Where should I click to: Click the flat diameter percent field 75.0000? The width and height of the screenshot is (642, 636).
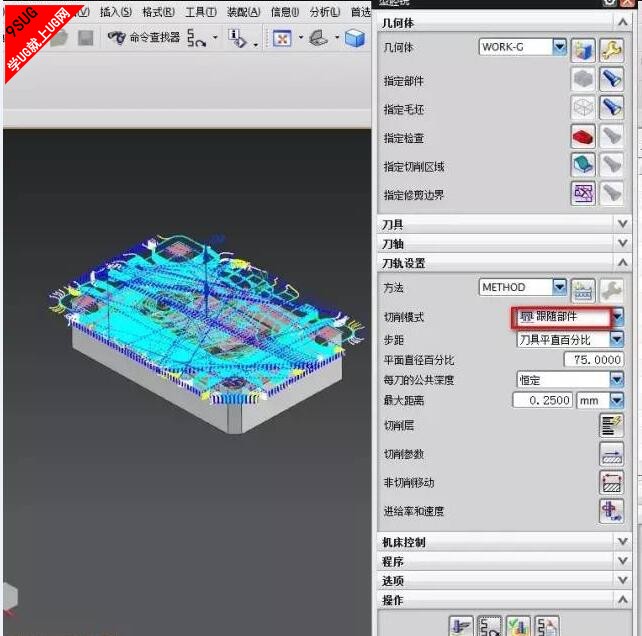(x=594, y=360)
